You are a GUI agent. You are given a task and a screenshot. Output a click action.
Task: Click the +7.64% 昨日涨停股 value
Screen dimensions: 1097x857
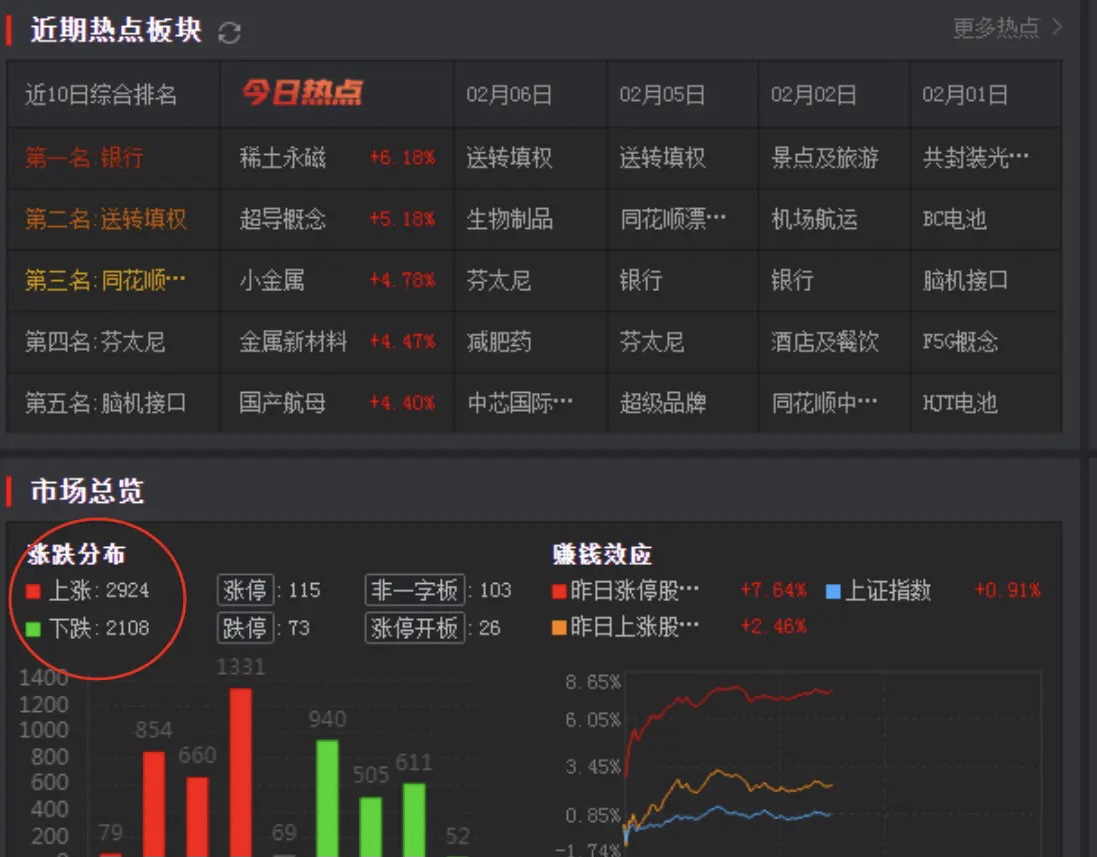coord(773,590)
